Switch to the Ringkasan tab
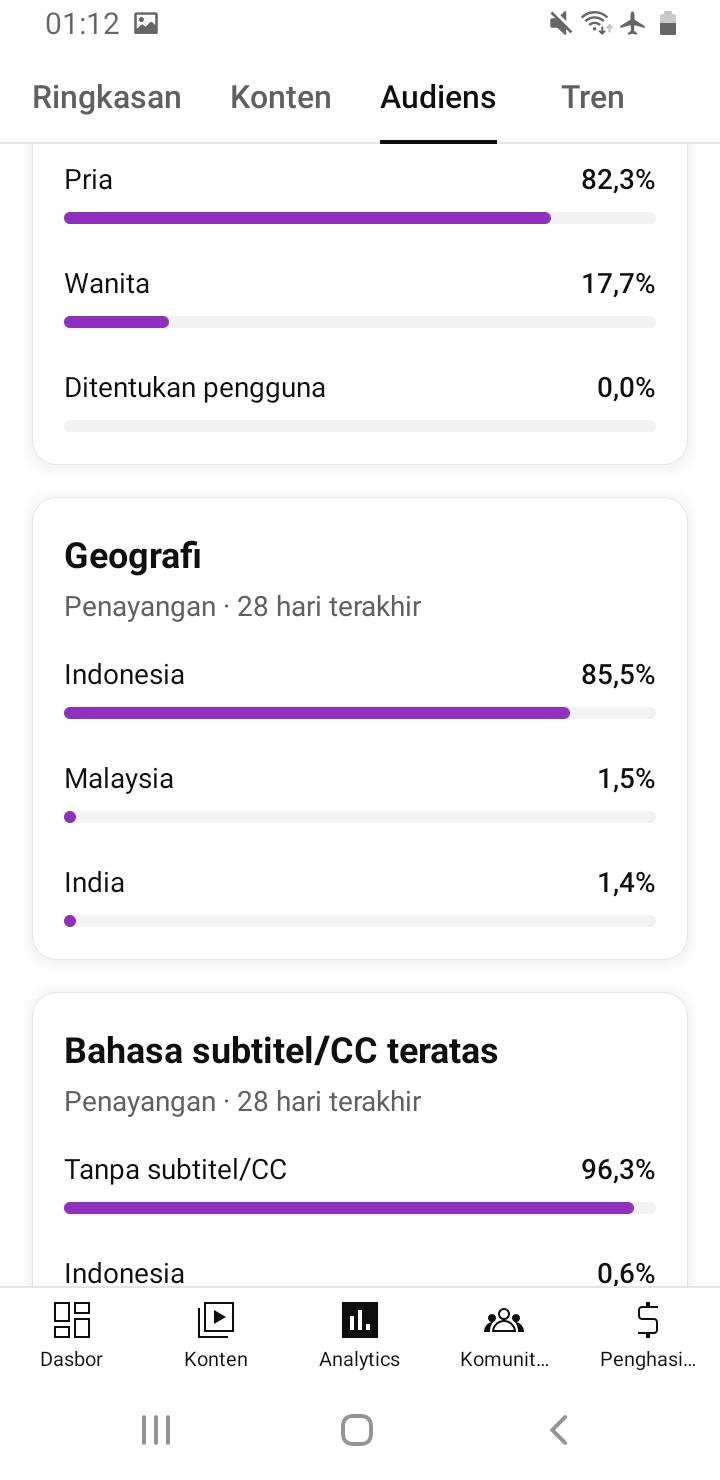Screen dimensions: 720x1480 point(107,97)
